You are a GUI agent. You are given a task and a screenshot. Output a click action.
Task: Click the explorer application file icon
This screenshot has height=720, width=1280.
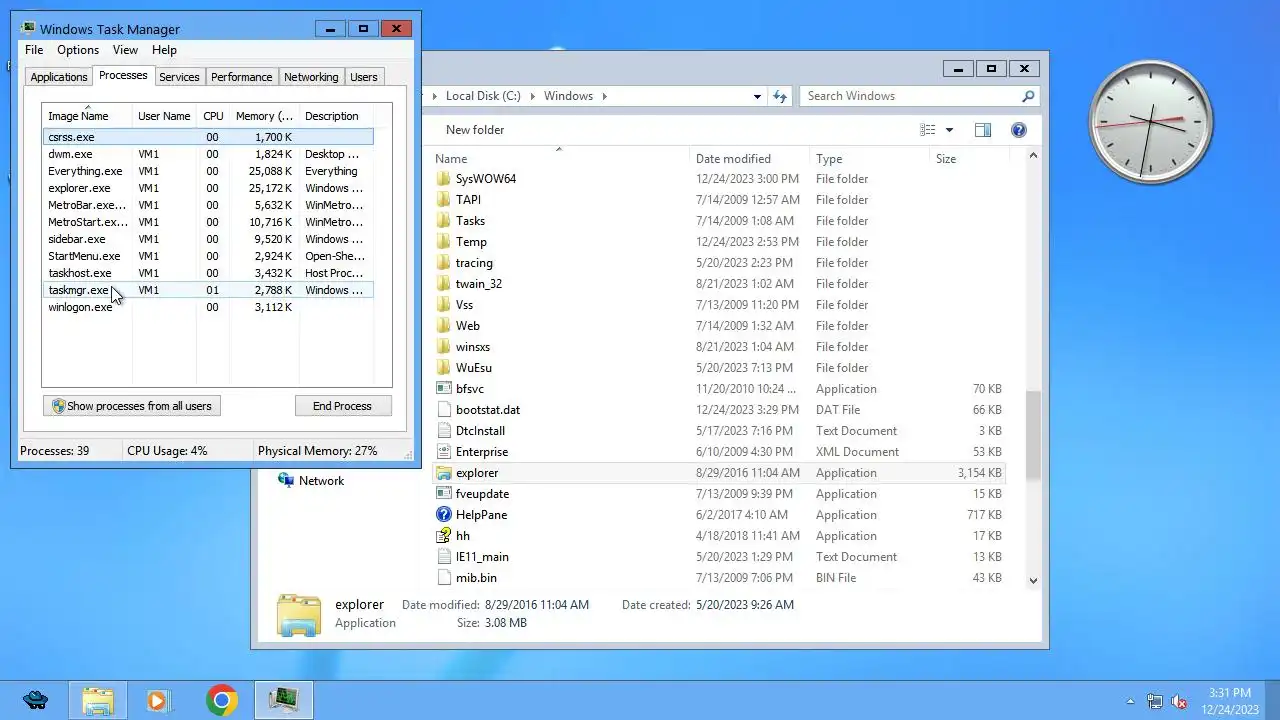pos(445,473)
